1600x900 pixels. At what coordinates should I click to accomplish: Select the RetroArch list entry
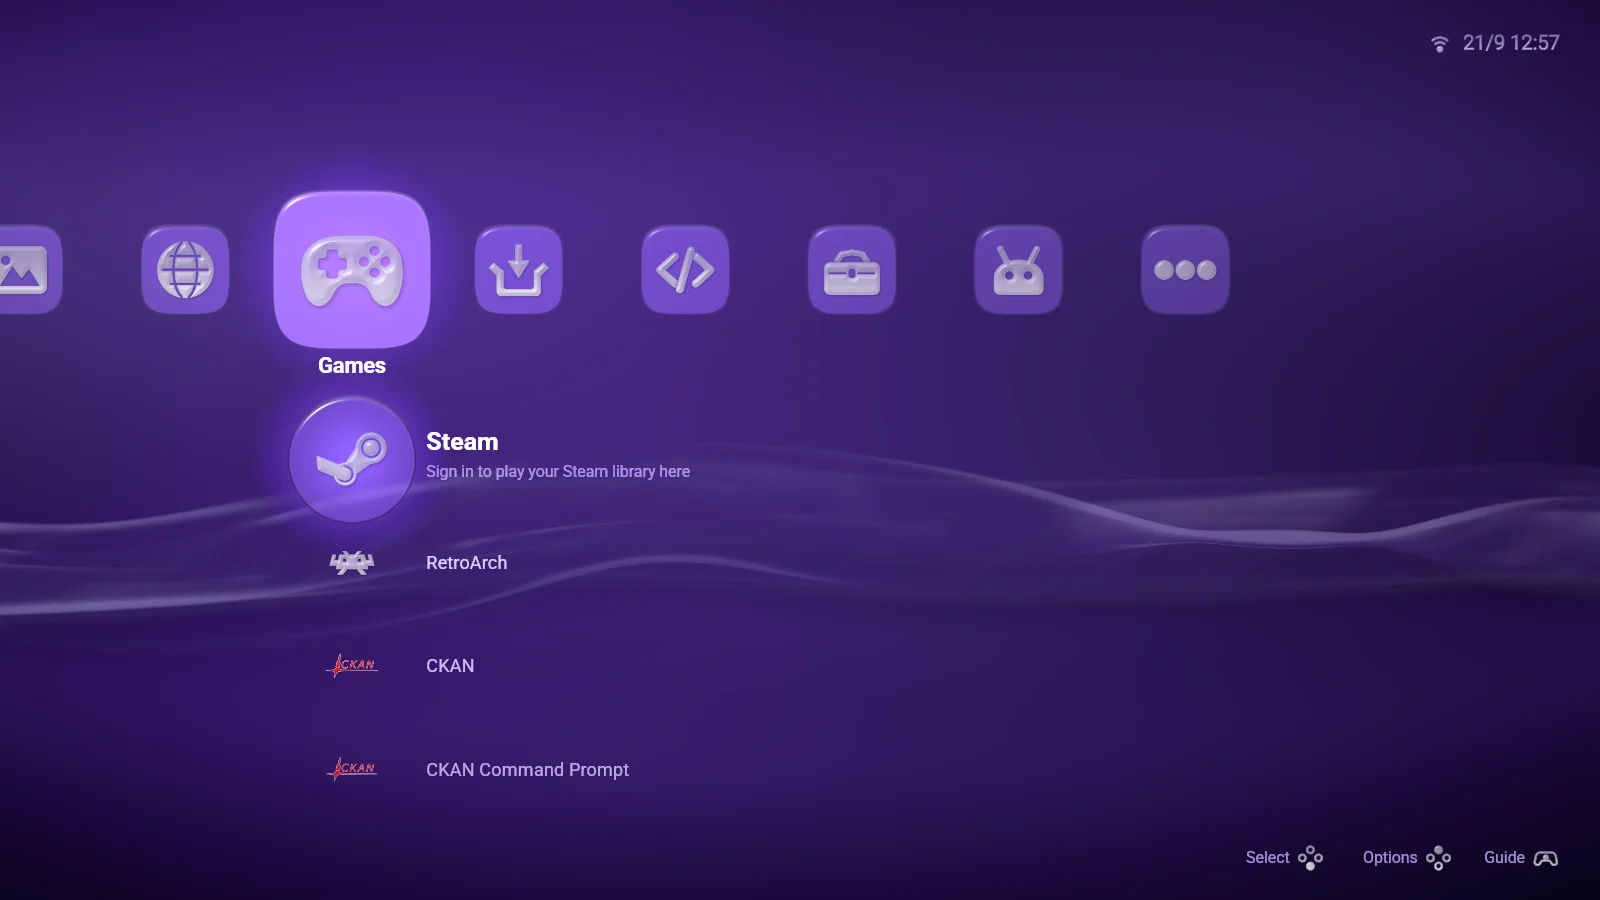click(x=466, y=563)
